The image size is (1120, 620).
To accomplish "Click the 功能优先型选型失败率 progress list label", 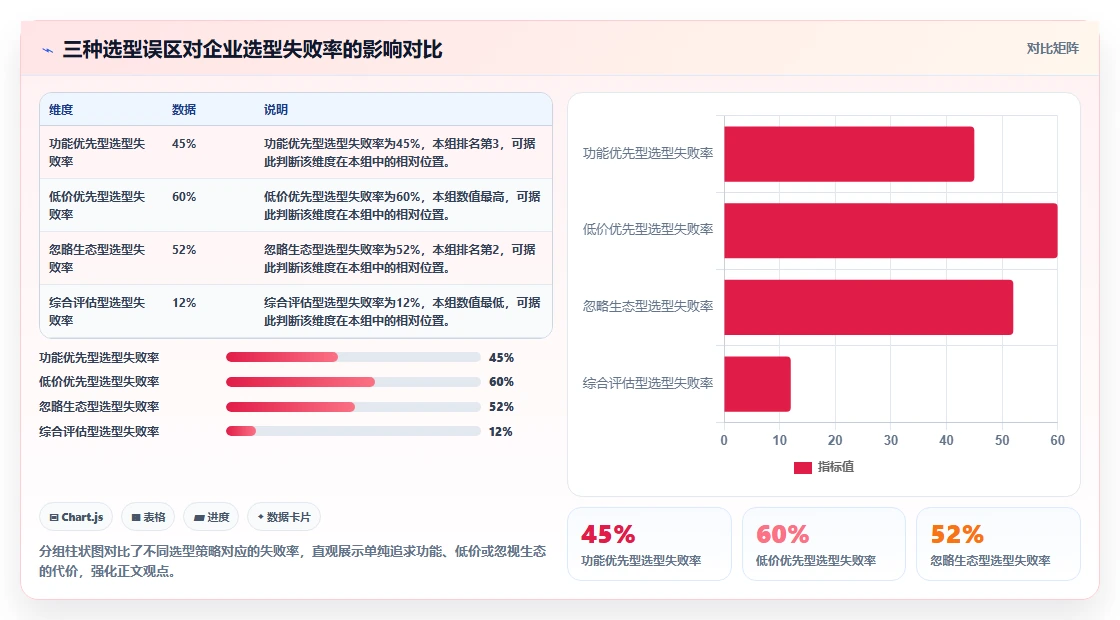I will coord(99,358).
